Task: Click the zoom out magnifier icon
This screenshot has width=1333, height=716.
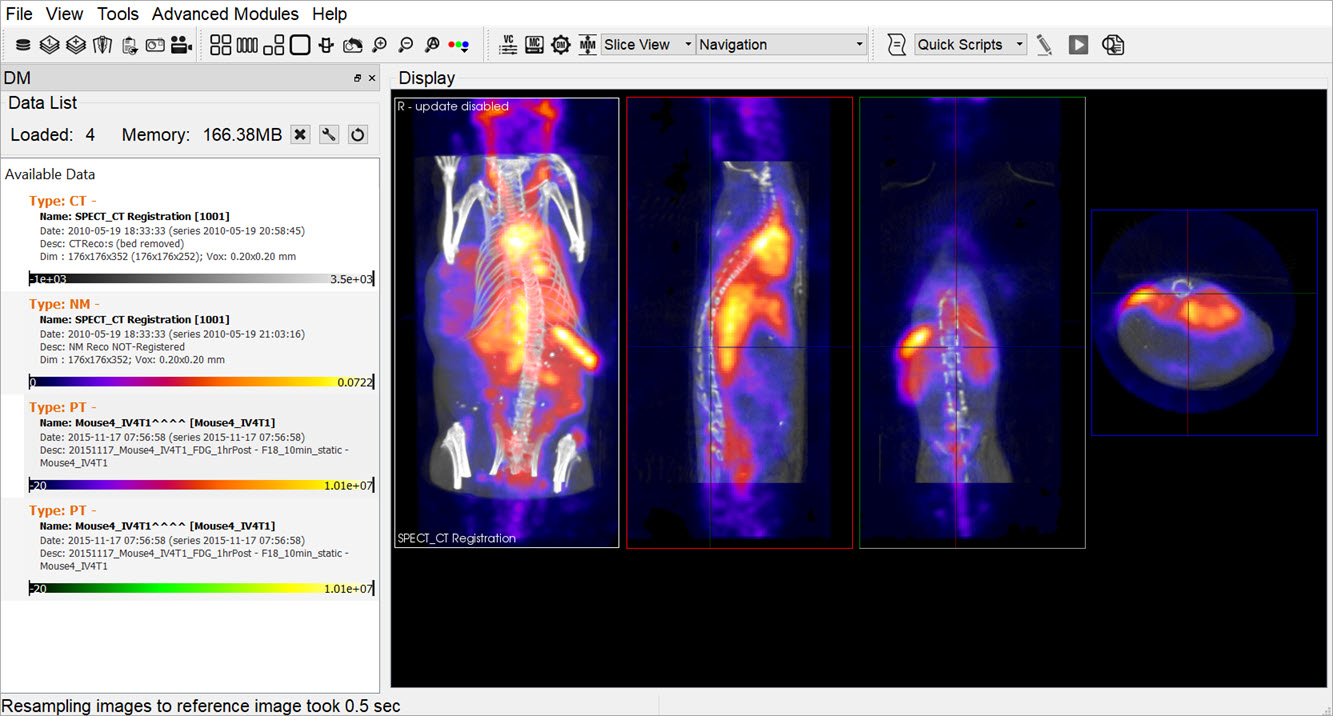Action: (x=406, y=45)
